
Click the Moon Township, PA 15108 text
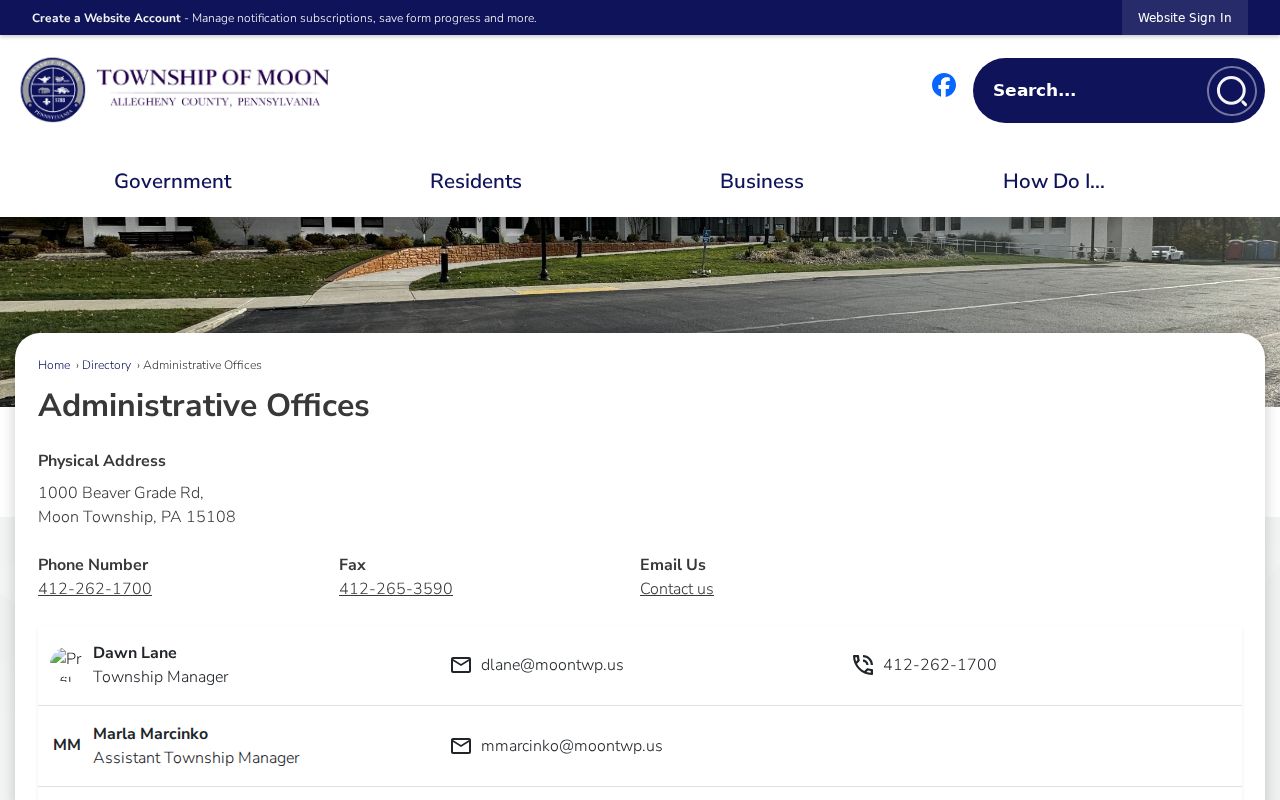(x=137, y=517)
